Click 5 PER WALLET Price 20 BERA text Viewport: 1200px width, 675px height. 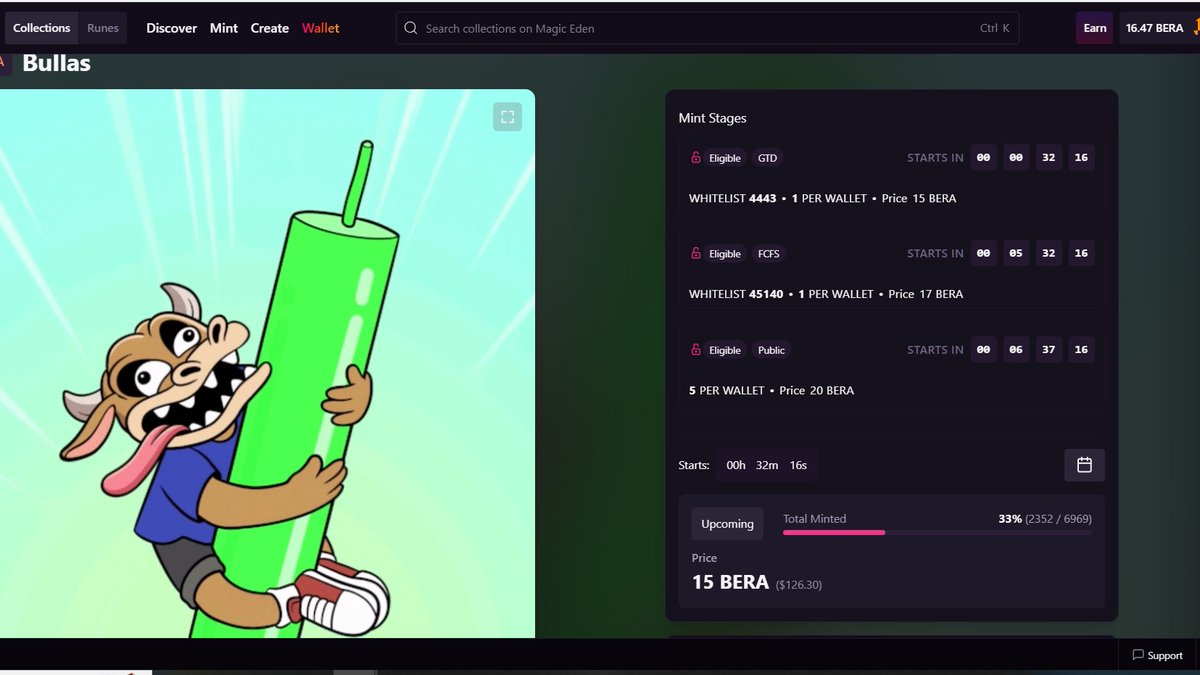(x=771, y=390)
